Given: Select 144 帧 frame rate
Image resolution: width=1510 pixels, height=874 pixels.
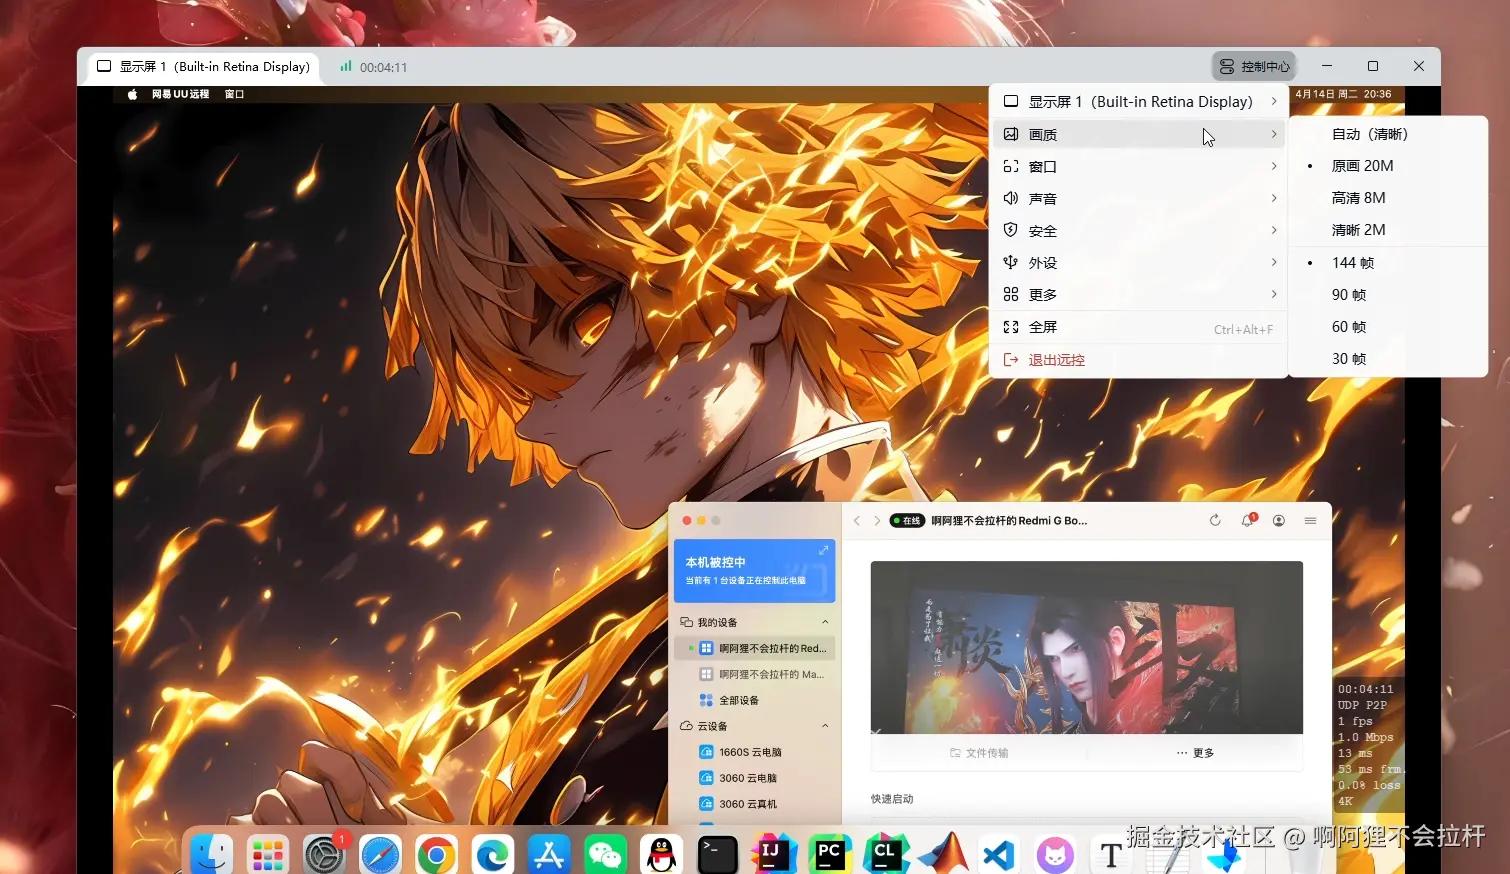Looking at the screenshot, I should 1388,263.
